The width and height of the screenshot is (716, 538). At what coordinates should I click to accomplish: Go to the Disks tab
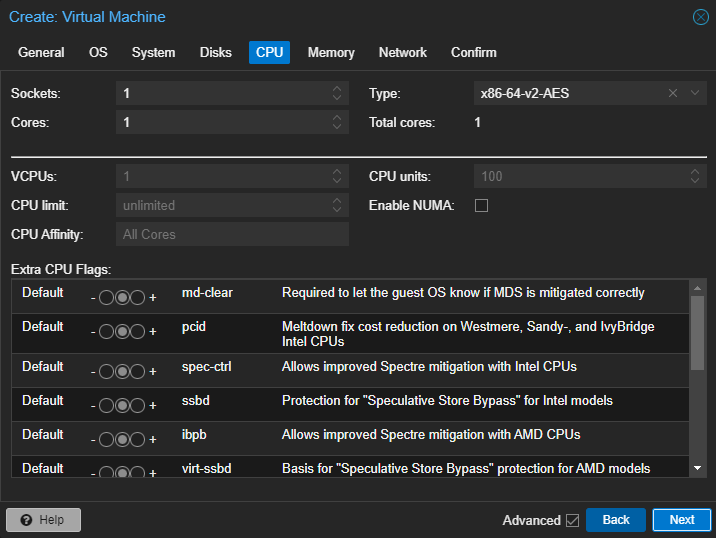215,52
